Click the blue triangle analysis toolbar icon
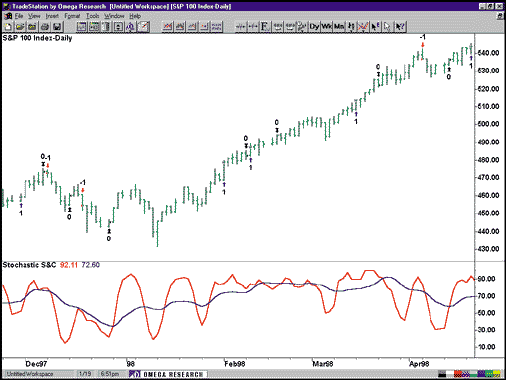The width and height of the screenshot is (506, 380). pyautogui.click(x=131, y=27)
